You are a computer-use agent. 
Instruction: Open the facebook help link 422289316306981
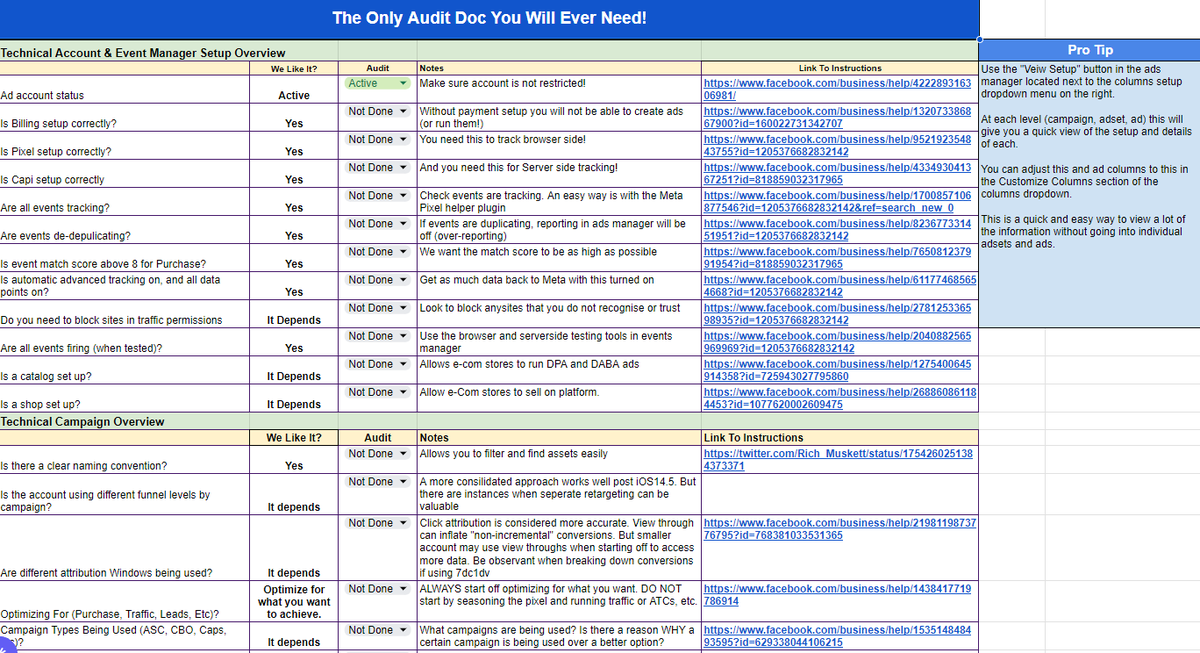tap(838, 89)
